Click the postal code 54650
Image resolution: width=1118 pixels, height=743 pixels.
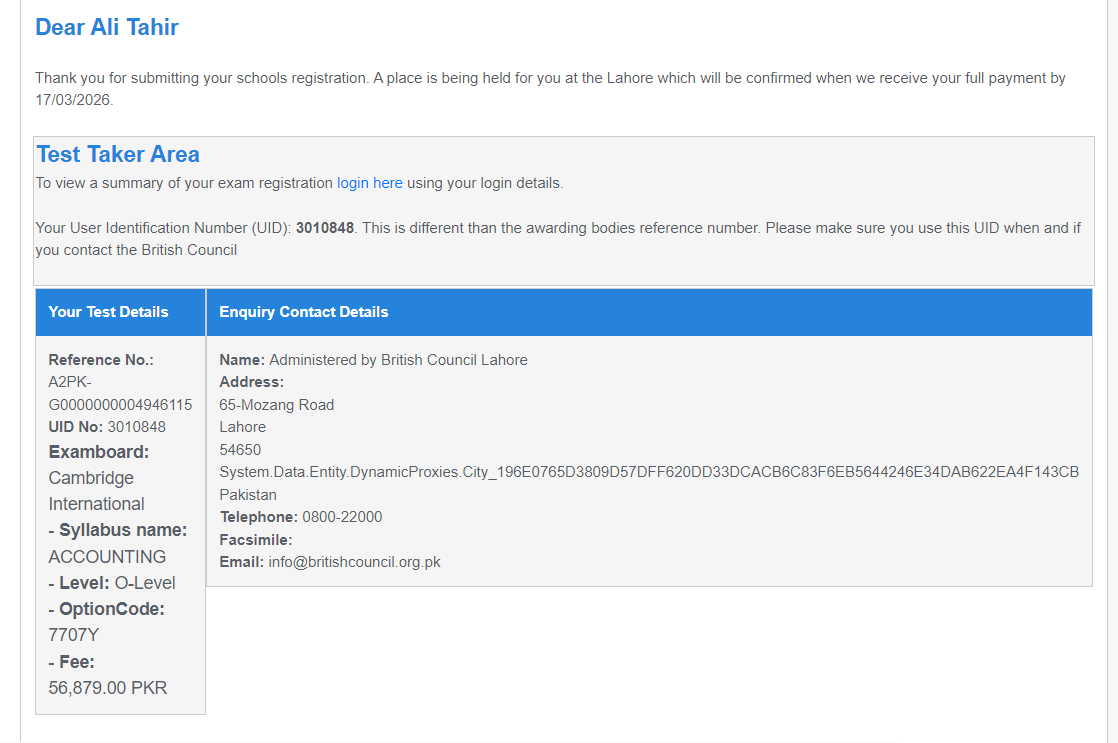(x=240, y=450)
